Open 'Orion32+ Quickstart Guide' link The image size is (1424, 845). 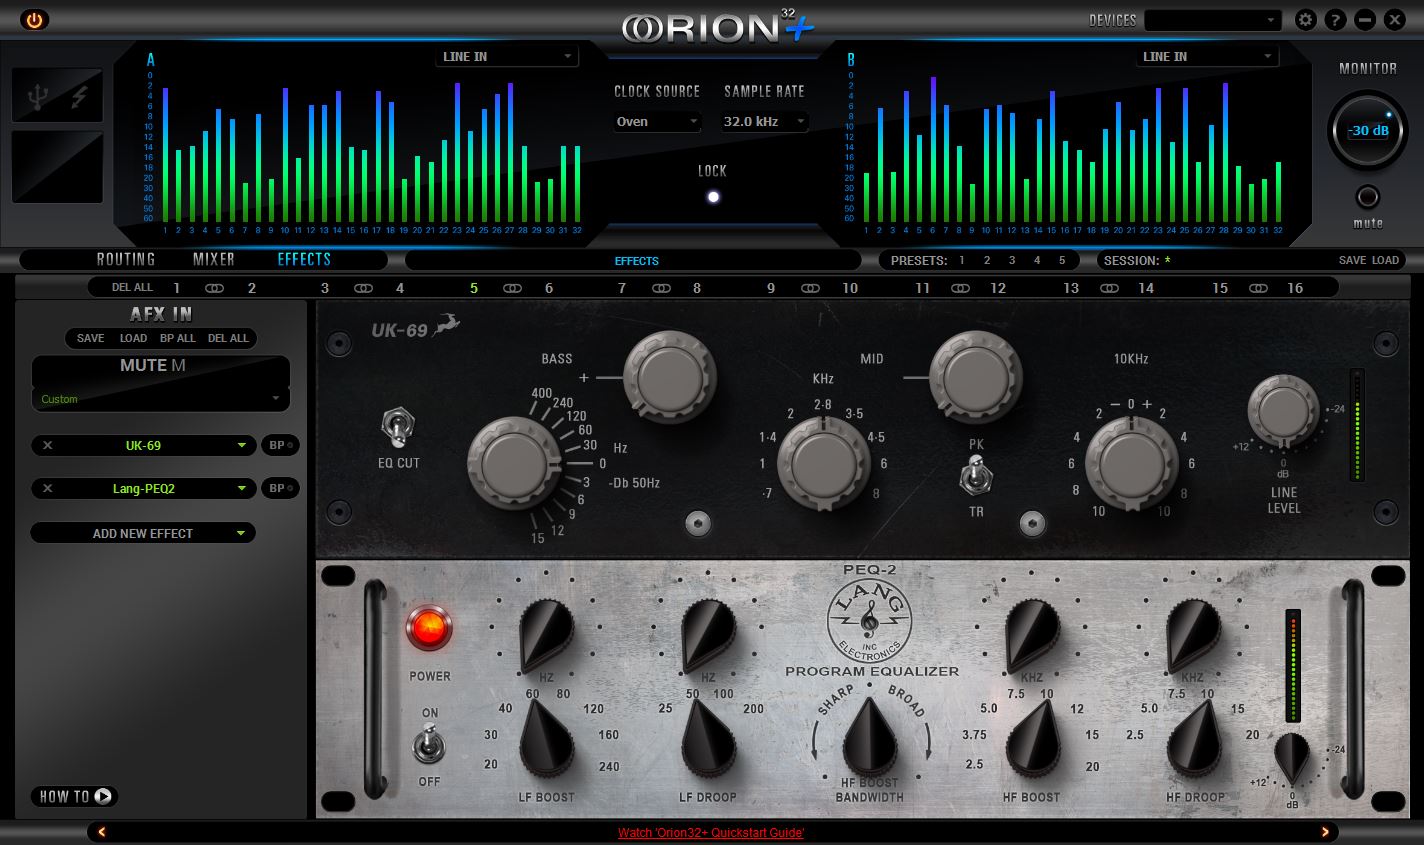(x=711, y=833)
